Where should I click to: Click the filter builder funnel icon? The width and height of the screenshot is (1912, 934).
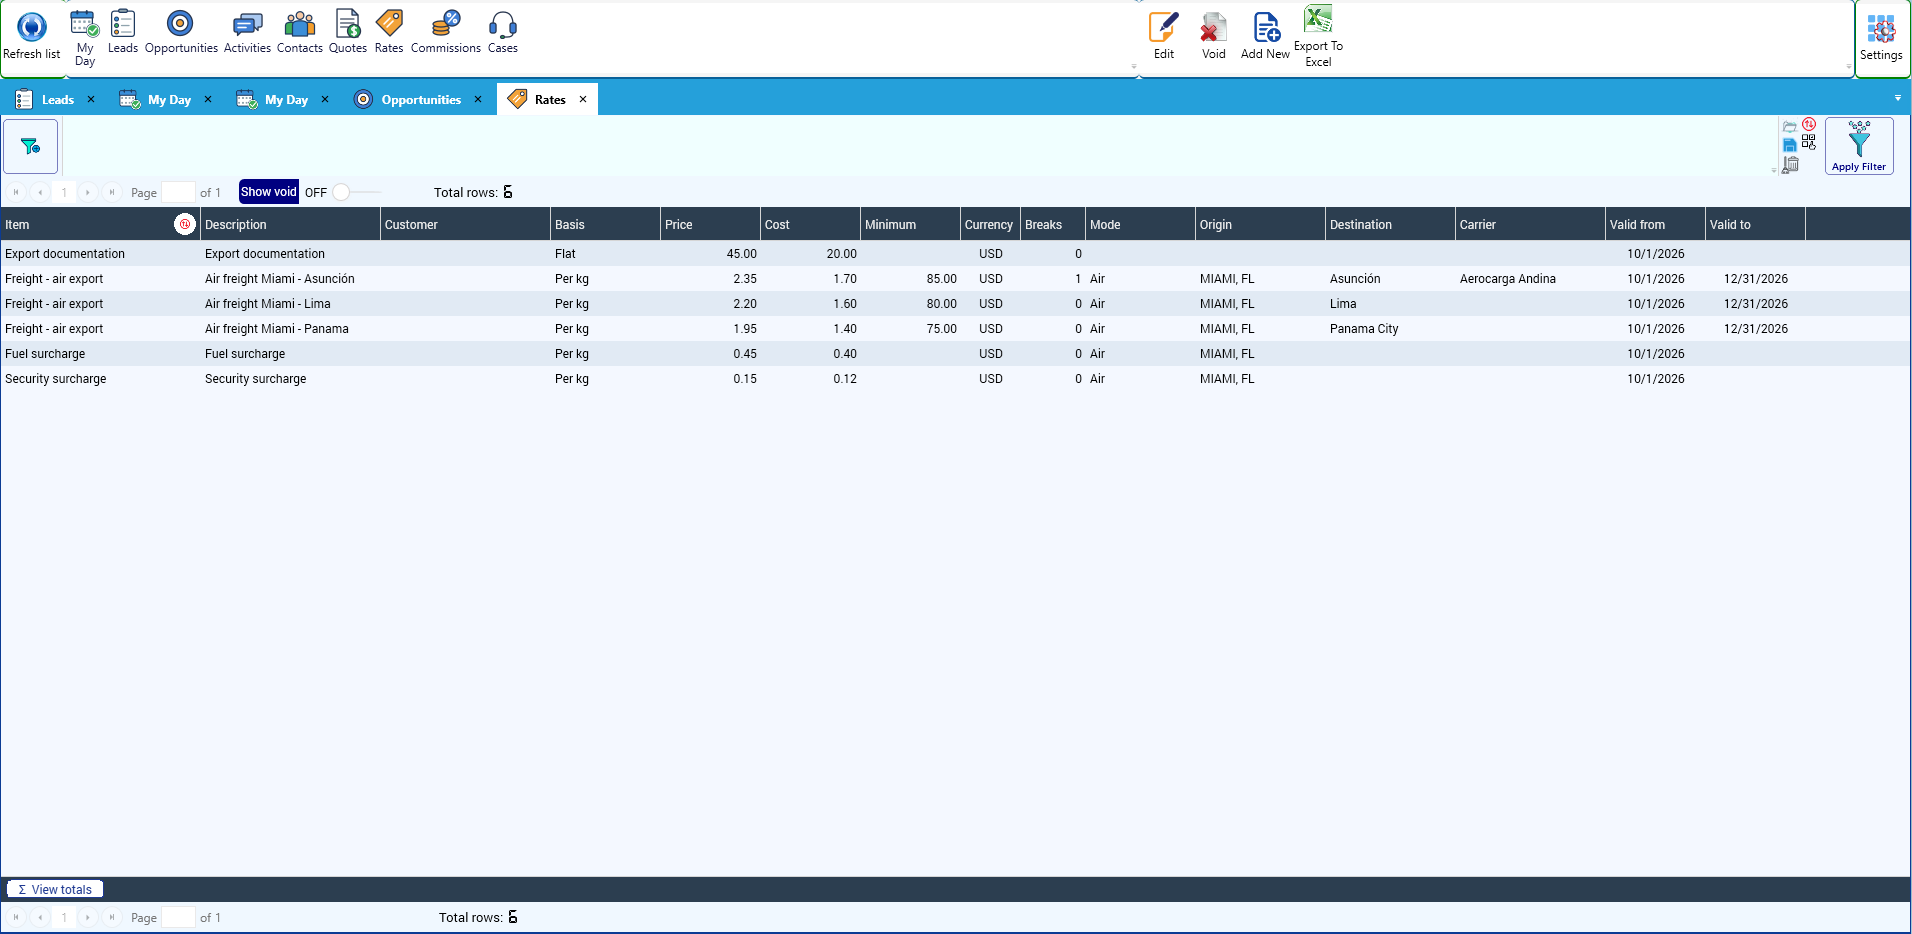pos(31,146)
